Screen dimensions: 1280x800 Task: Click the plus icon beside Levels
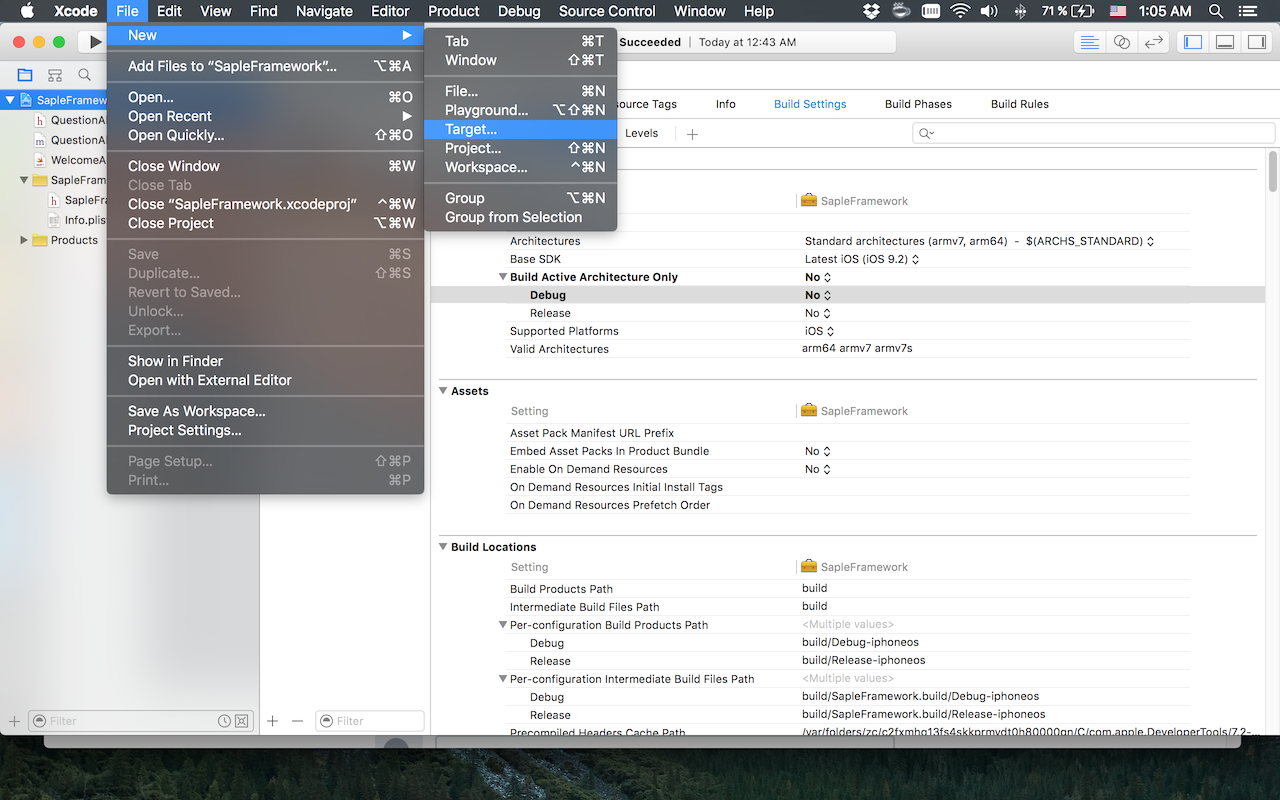[x=692, y=134]
